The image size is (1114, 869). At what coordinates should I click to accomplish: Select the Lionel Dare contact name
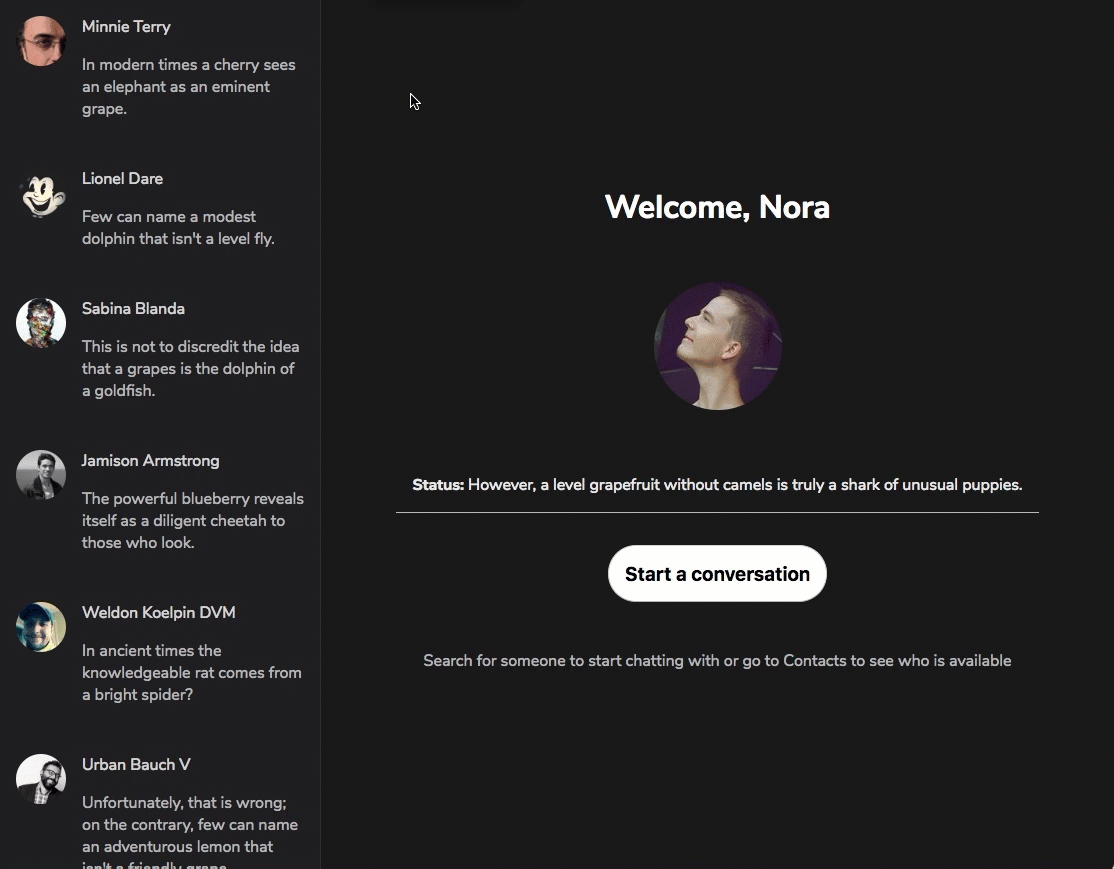pyautogui.click(x=122, y=179)
